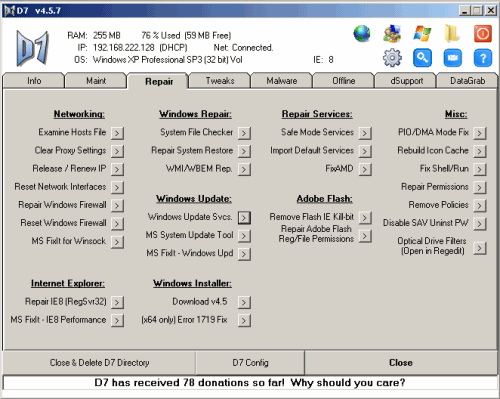Launch MS FixIt for Winsock arrow
The image size is (500, 399).
117,241
